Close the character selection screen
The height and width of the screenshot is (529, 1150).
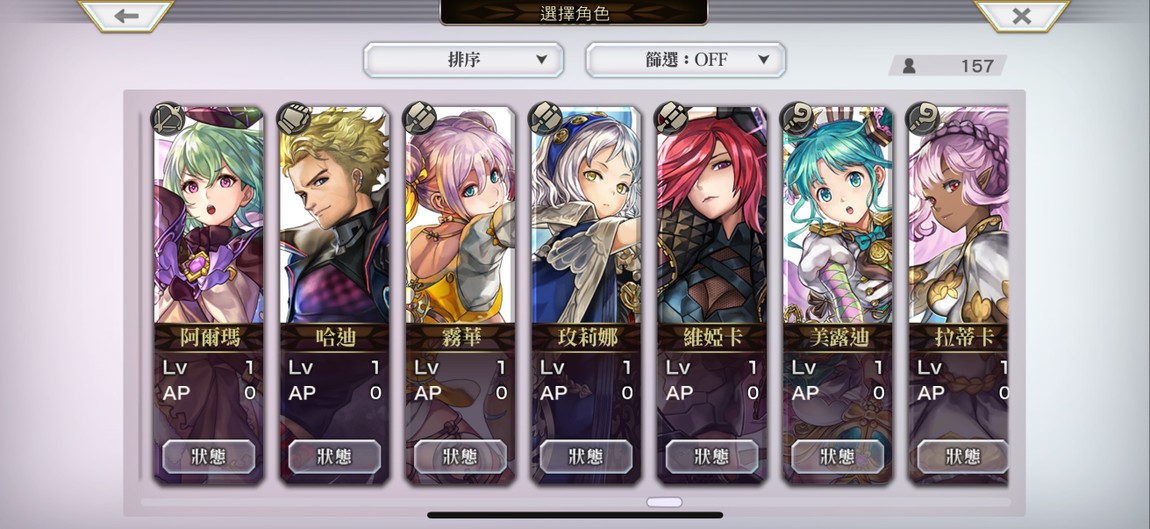coord(1022,15)
